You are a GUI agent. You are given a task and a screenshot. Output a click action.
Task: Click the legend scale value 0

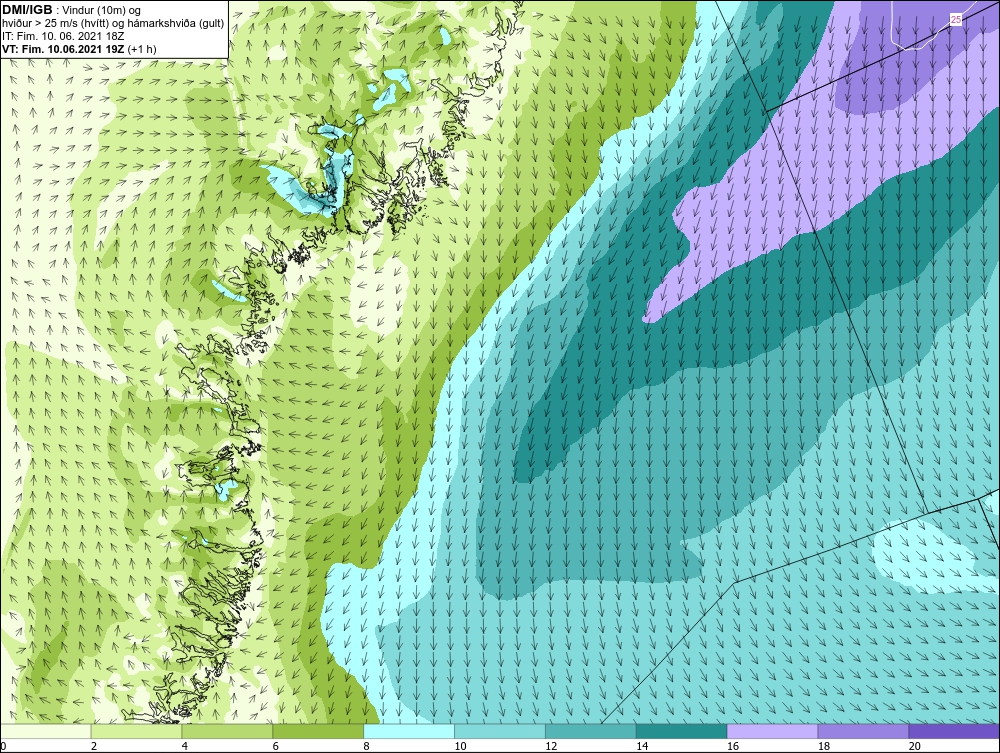[3, 746]
